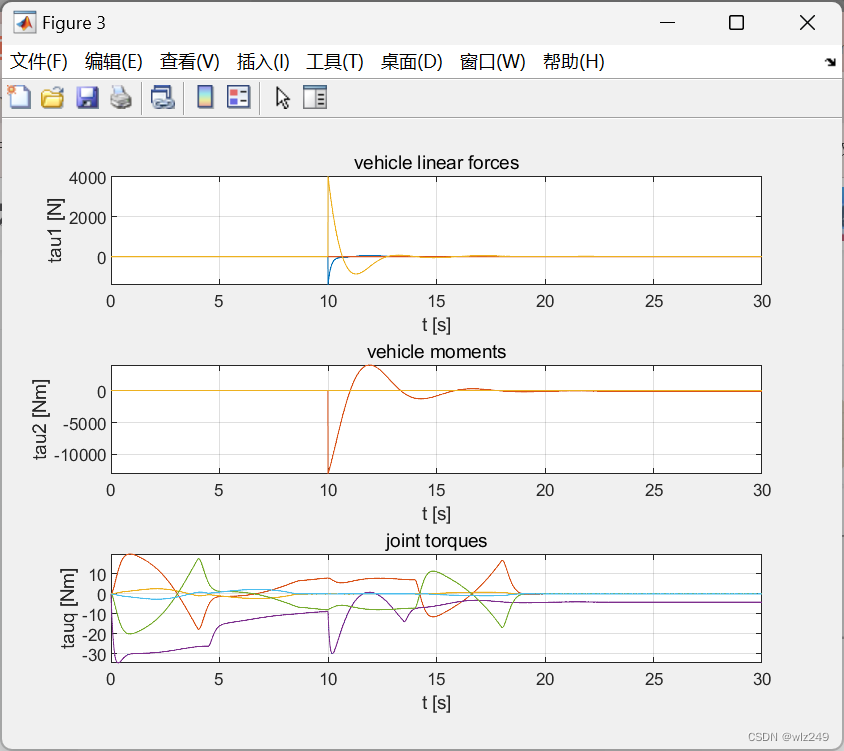The image size is (844, 751).
Task: Click the 4000 tick label on tau1 axis
Action: click(87, 178)
